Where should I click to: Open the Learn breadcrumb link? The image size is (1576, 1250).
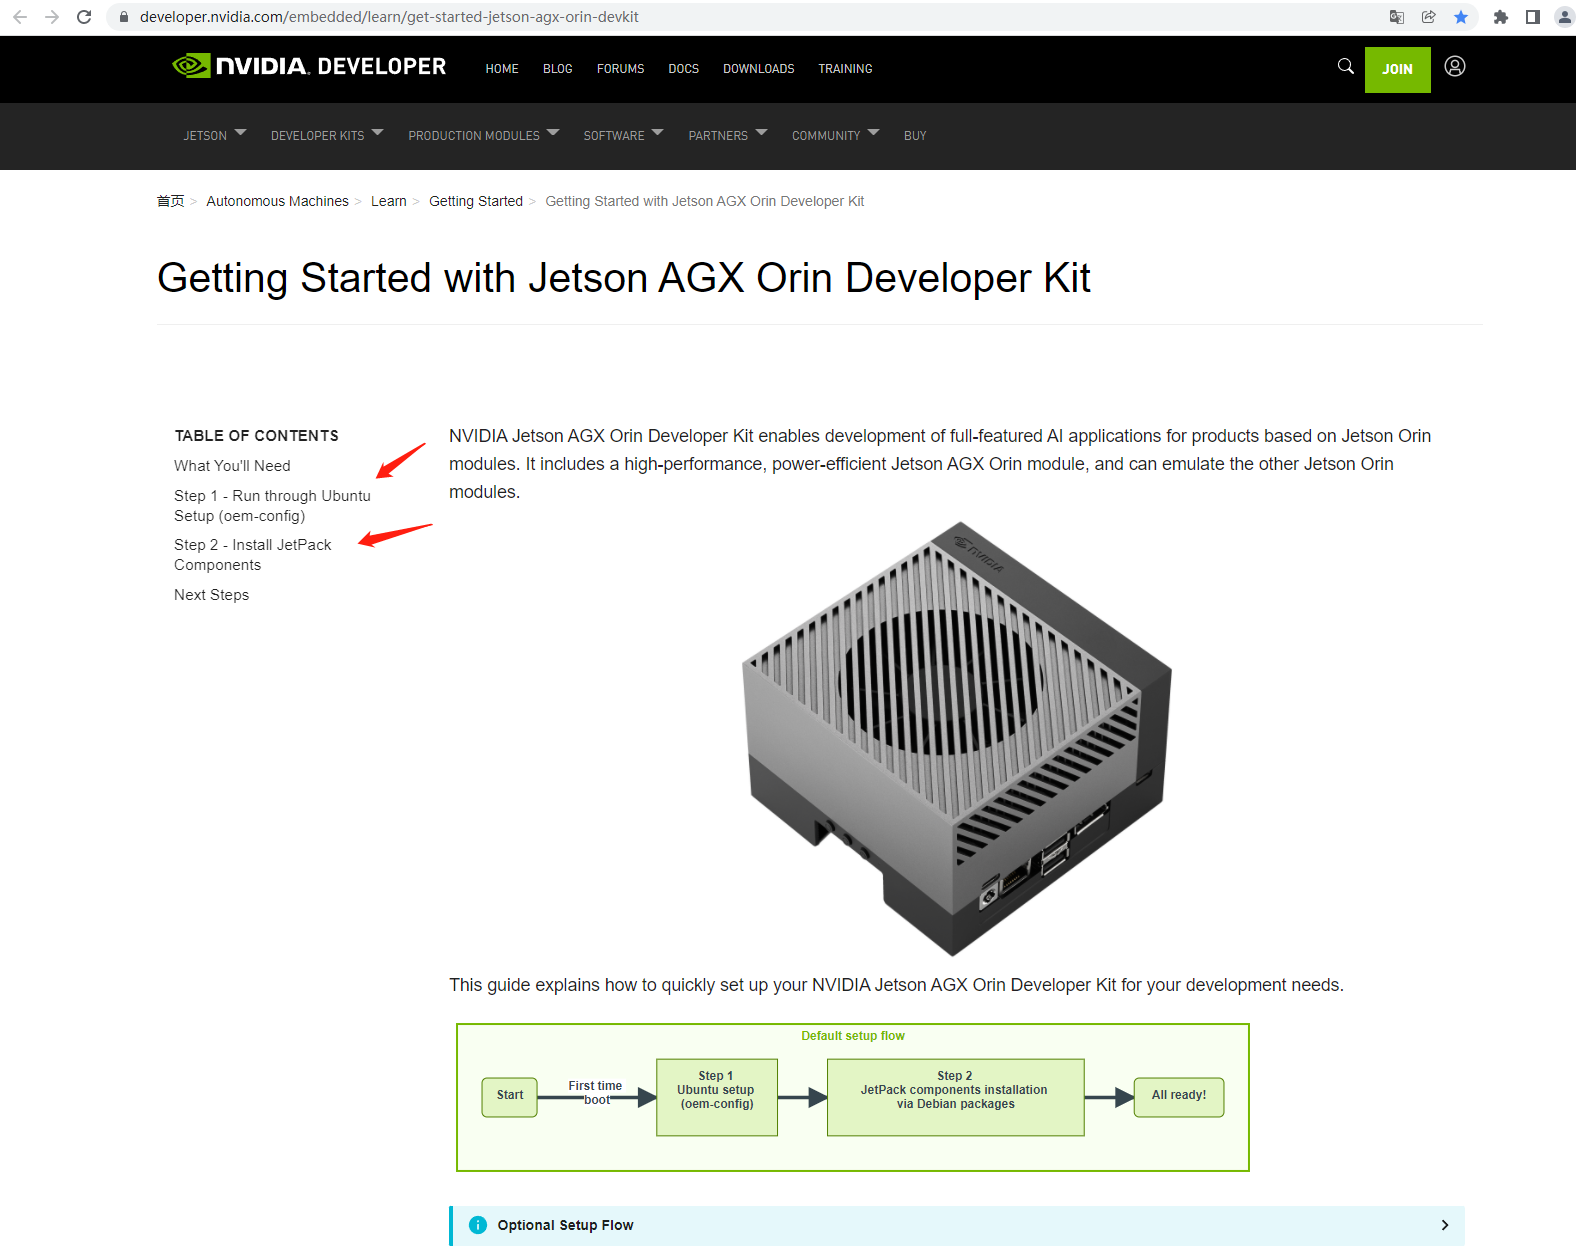[389, 201]
